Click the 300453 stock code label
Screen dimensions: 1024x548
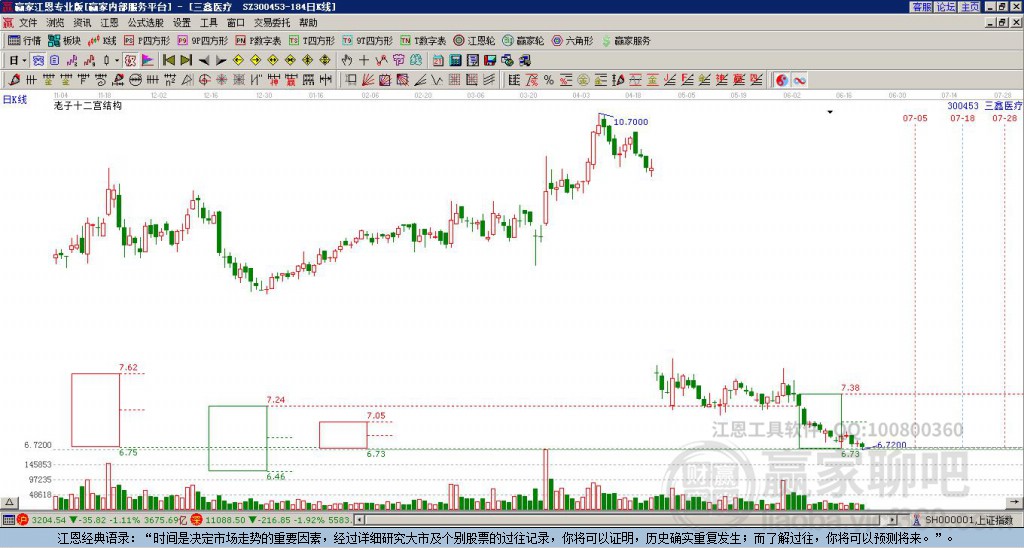point(963,106)
